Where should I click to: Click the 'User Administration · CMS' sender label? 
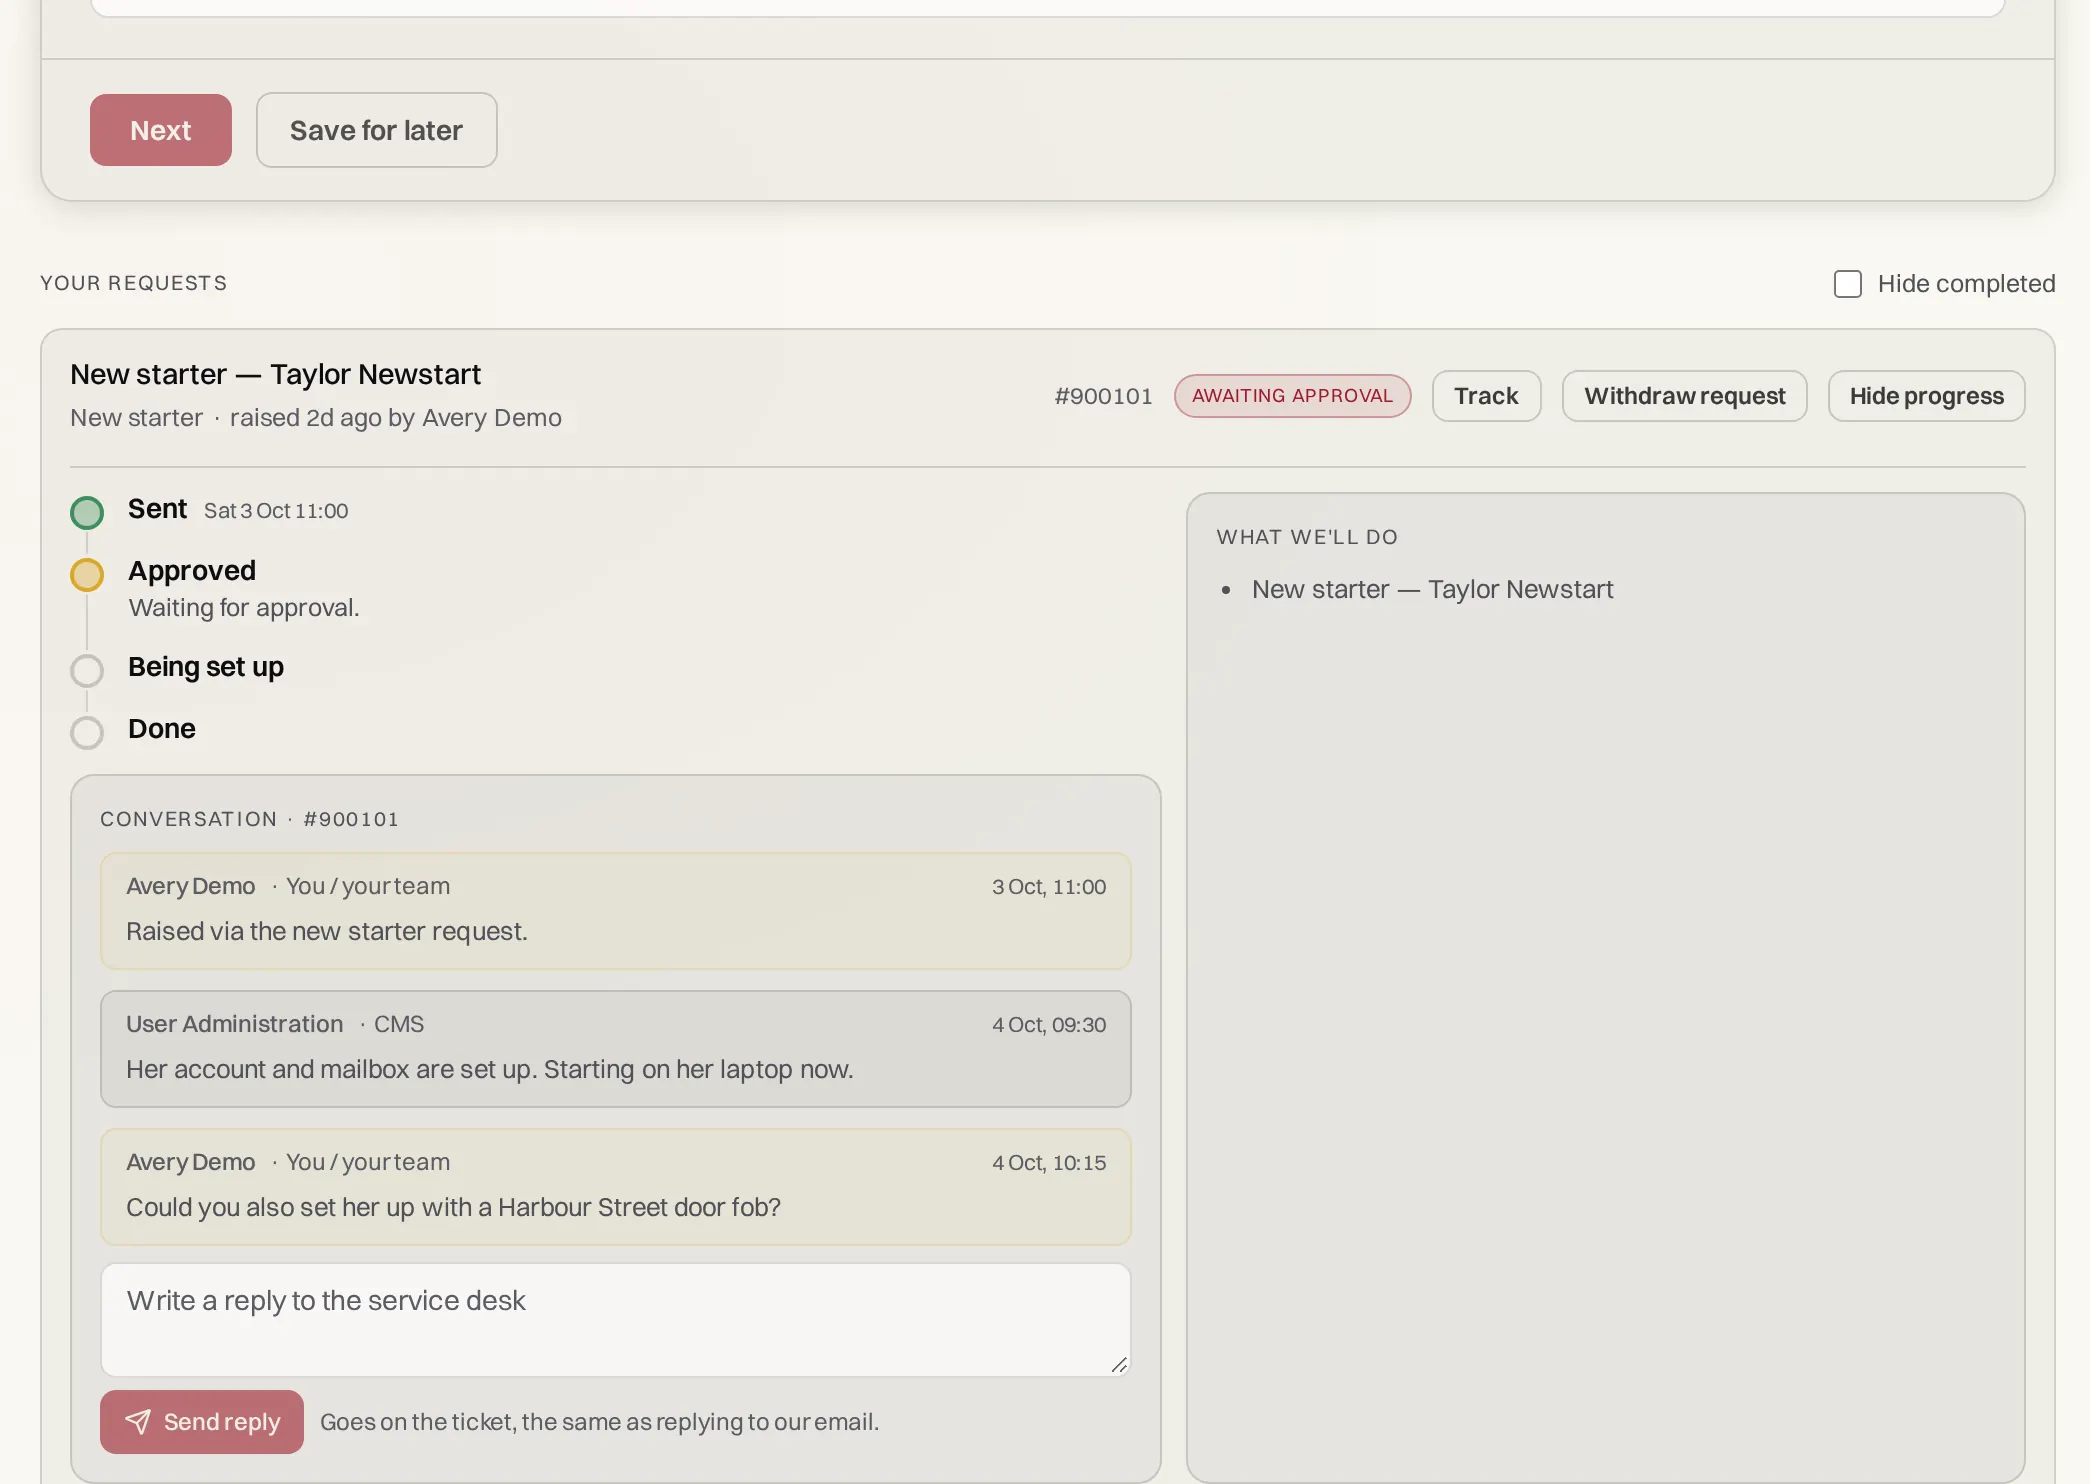[x=275, y=1024]
